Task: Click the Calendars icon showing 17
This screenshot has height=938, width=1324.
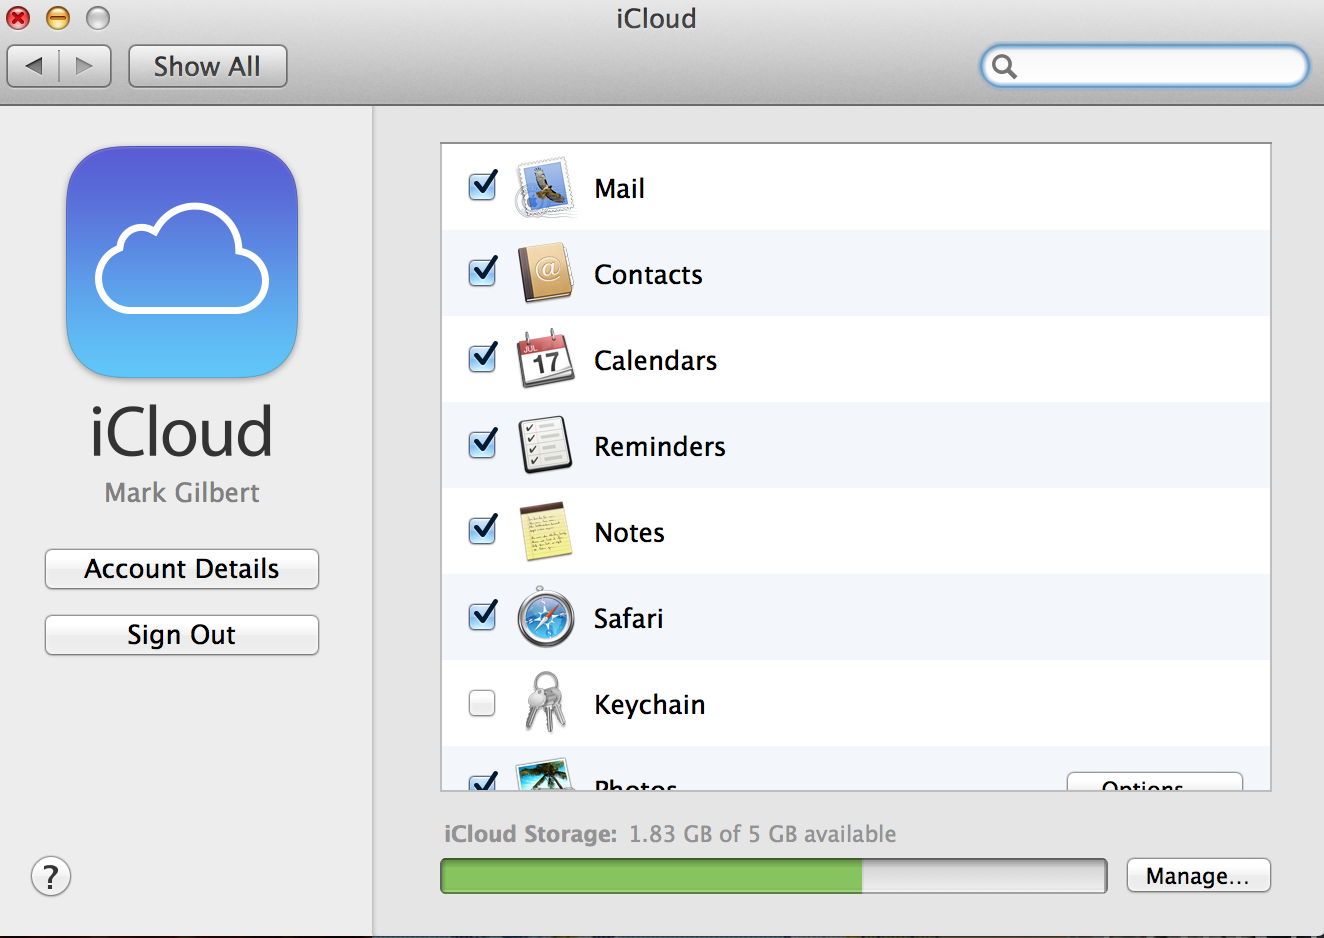Action: (x=545, y=359)
